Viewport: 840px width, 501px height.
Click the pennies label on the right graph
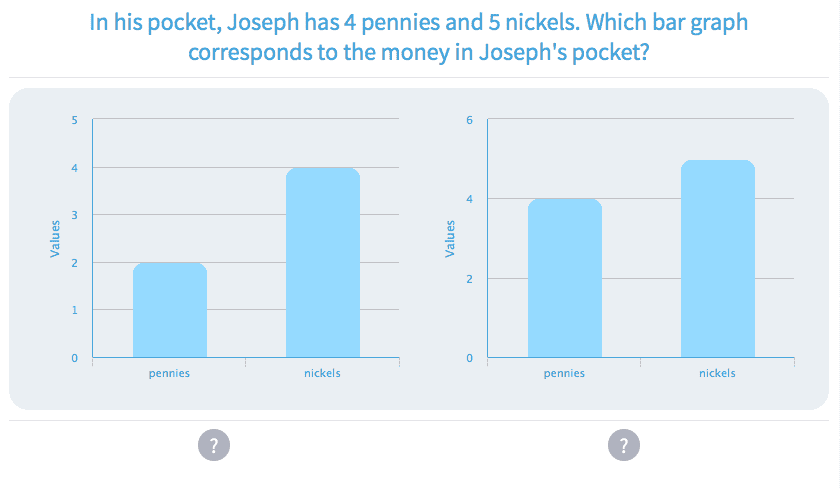[x=564, y=373]
